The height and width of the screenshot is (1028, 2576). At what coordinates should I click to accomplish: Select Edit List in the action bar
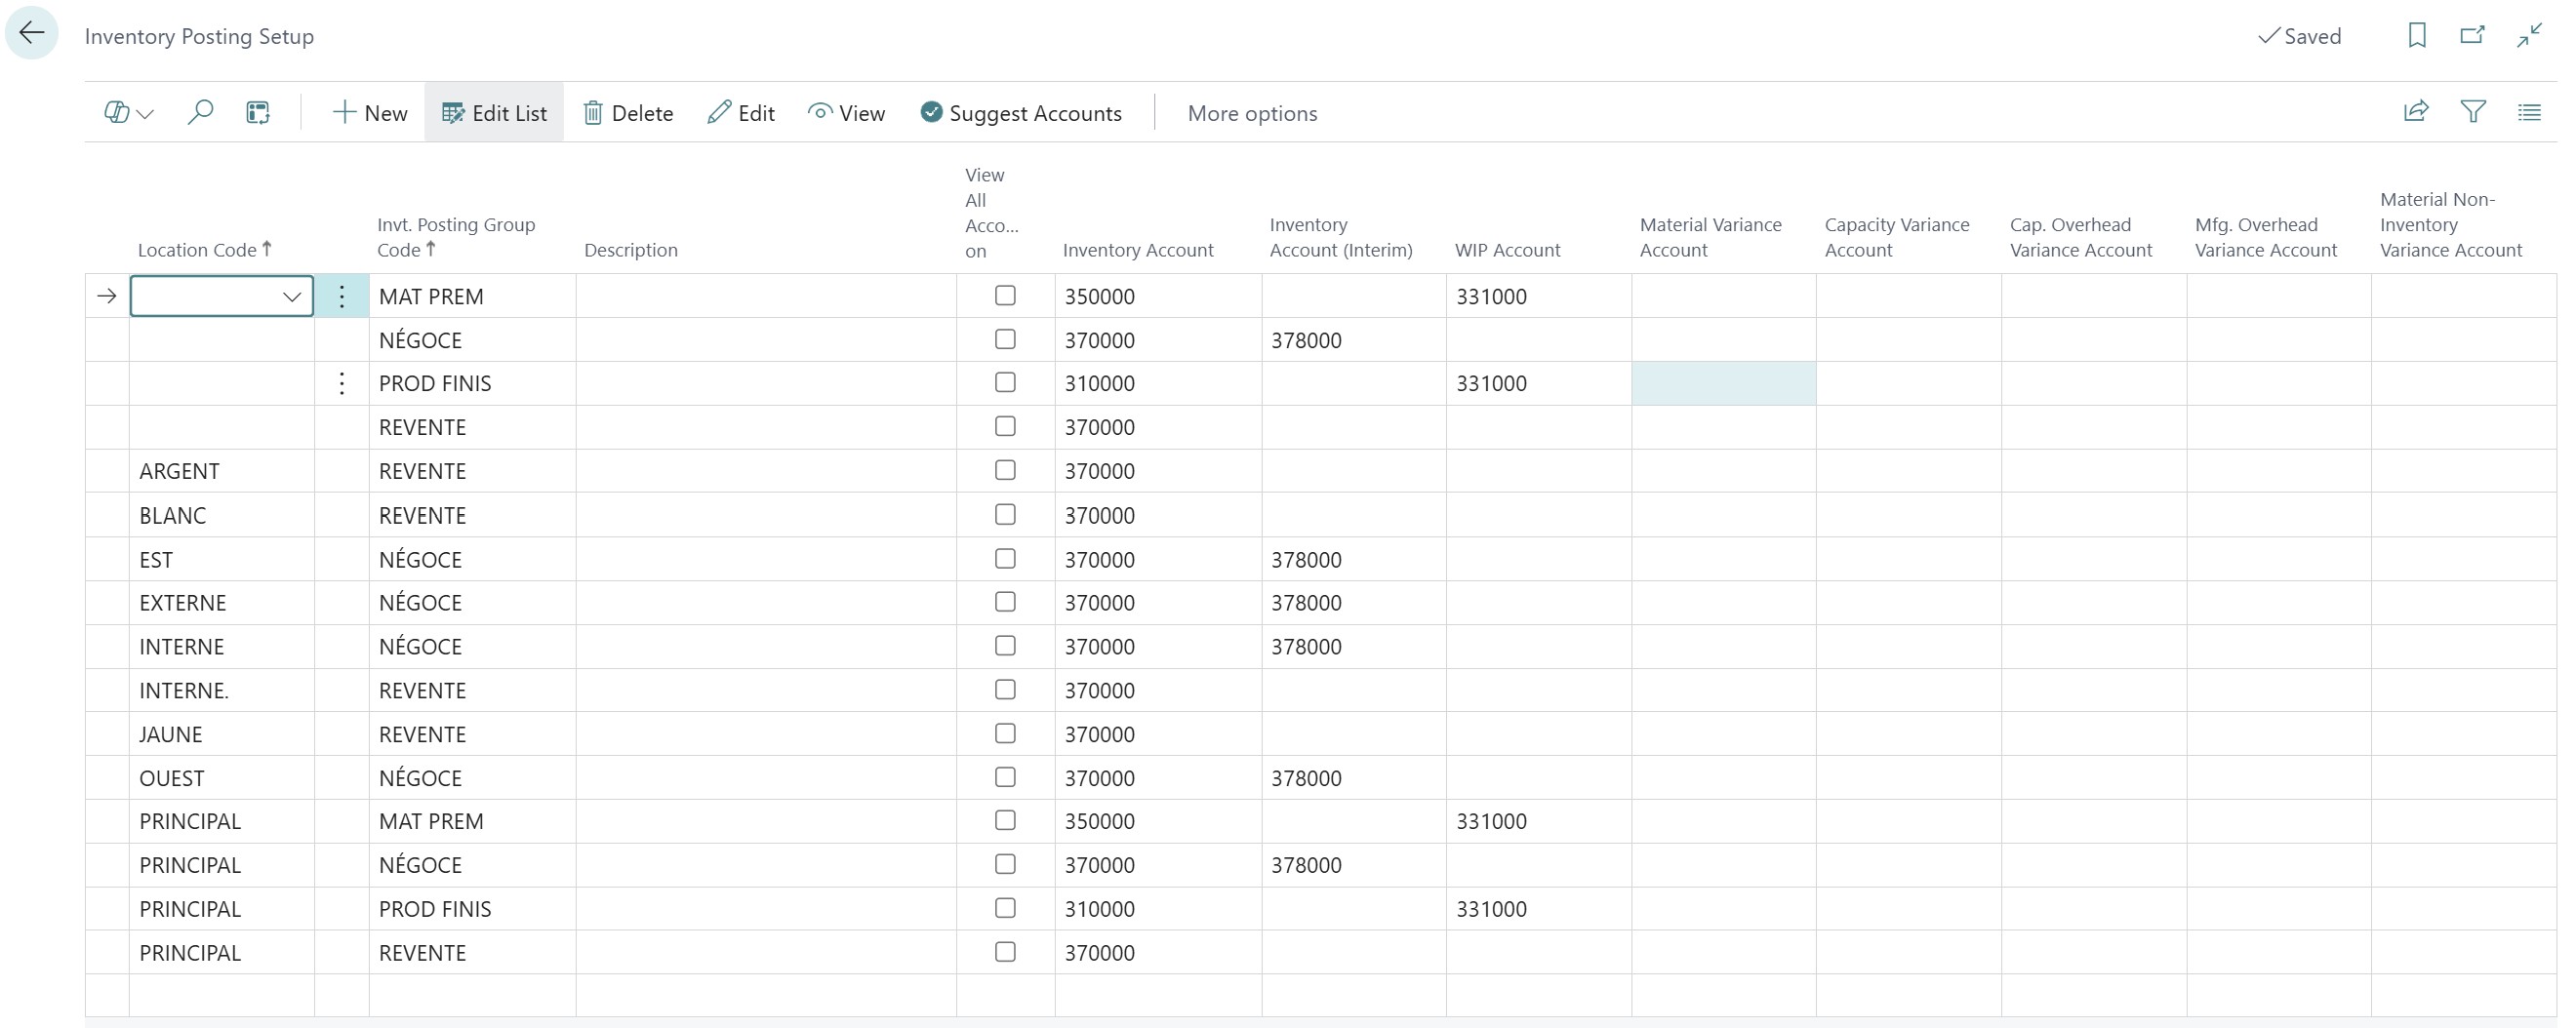click(x=494, y=113)
